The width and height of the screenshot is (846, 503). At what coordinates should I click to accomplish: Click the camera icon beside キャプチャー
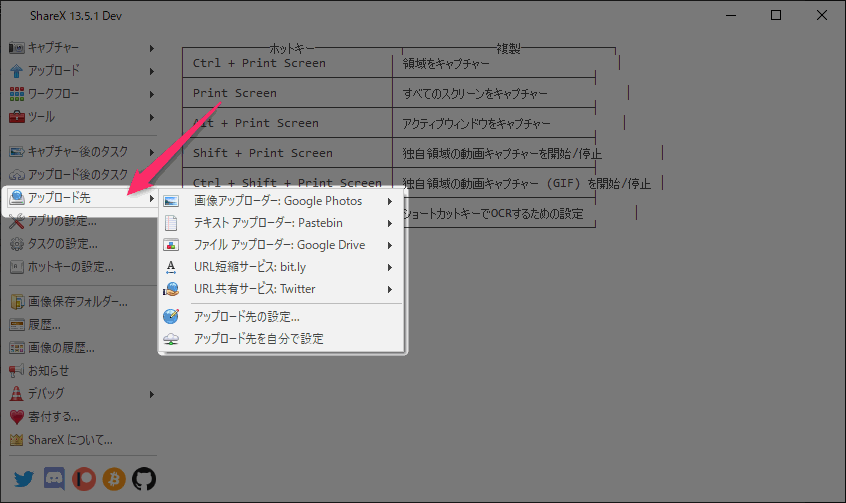tap(17, 48)
